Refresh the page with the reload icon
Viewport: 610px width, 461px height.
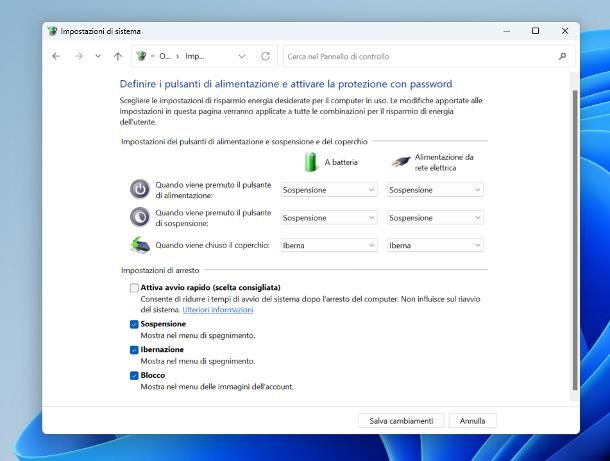click(x=265, y=56)
